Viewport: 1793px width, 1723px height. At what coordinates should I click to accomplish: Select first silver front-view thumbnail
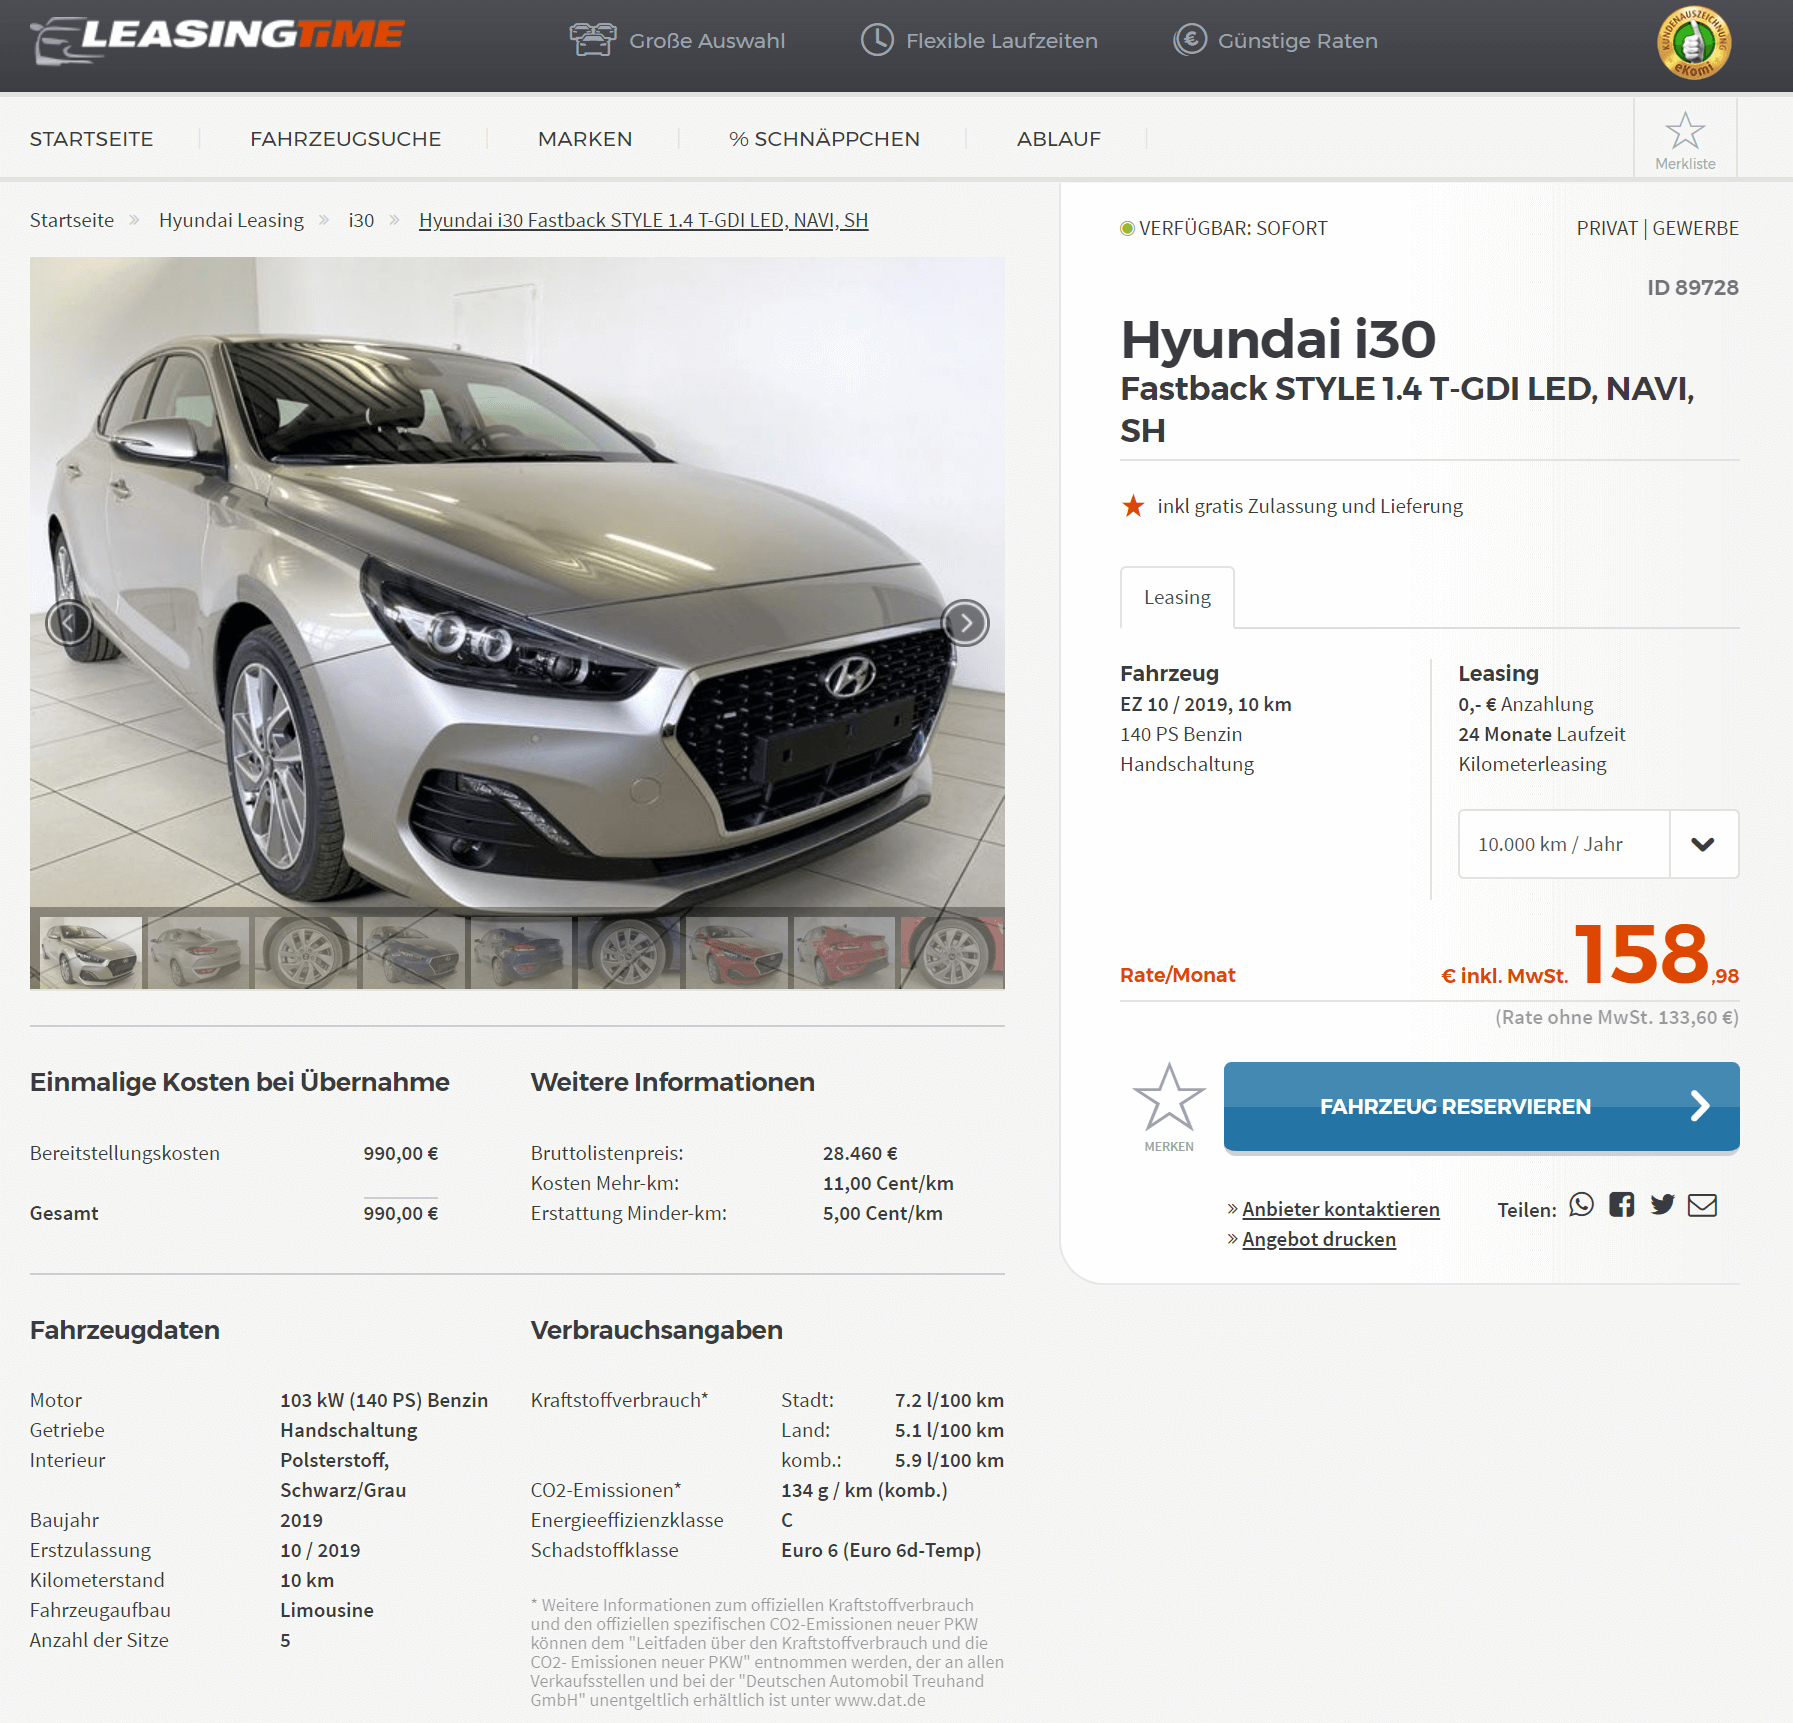pyautogui.click(x=90, y=952)
